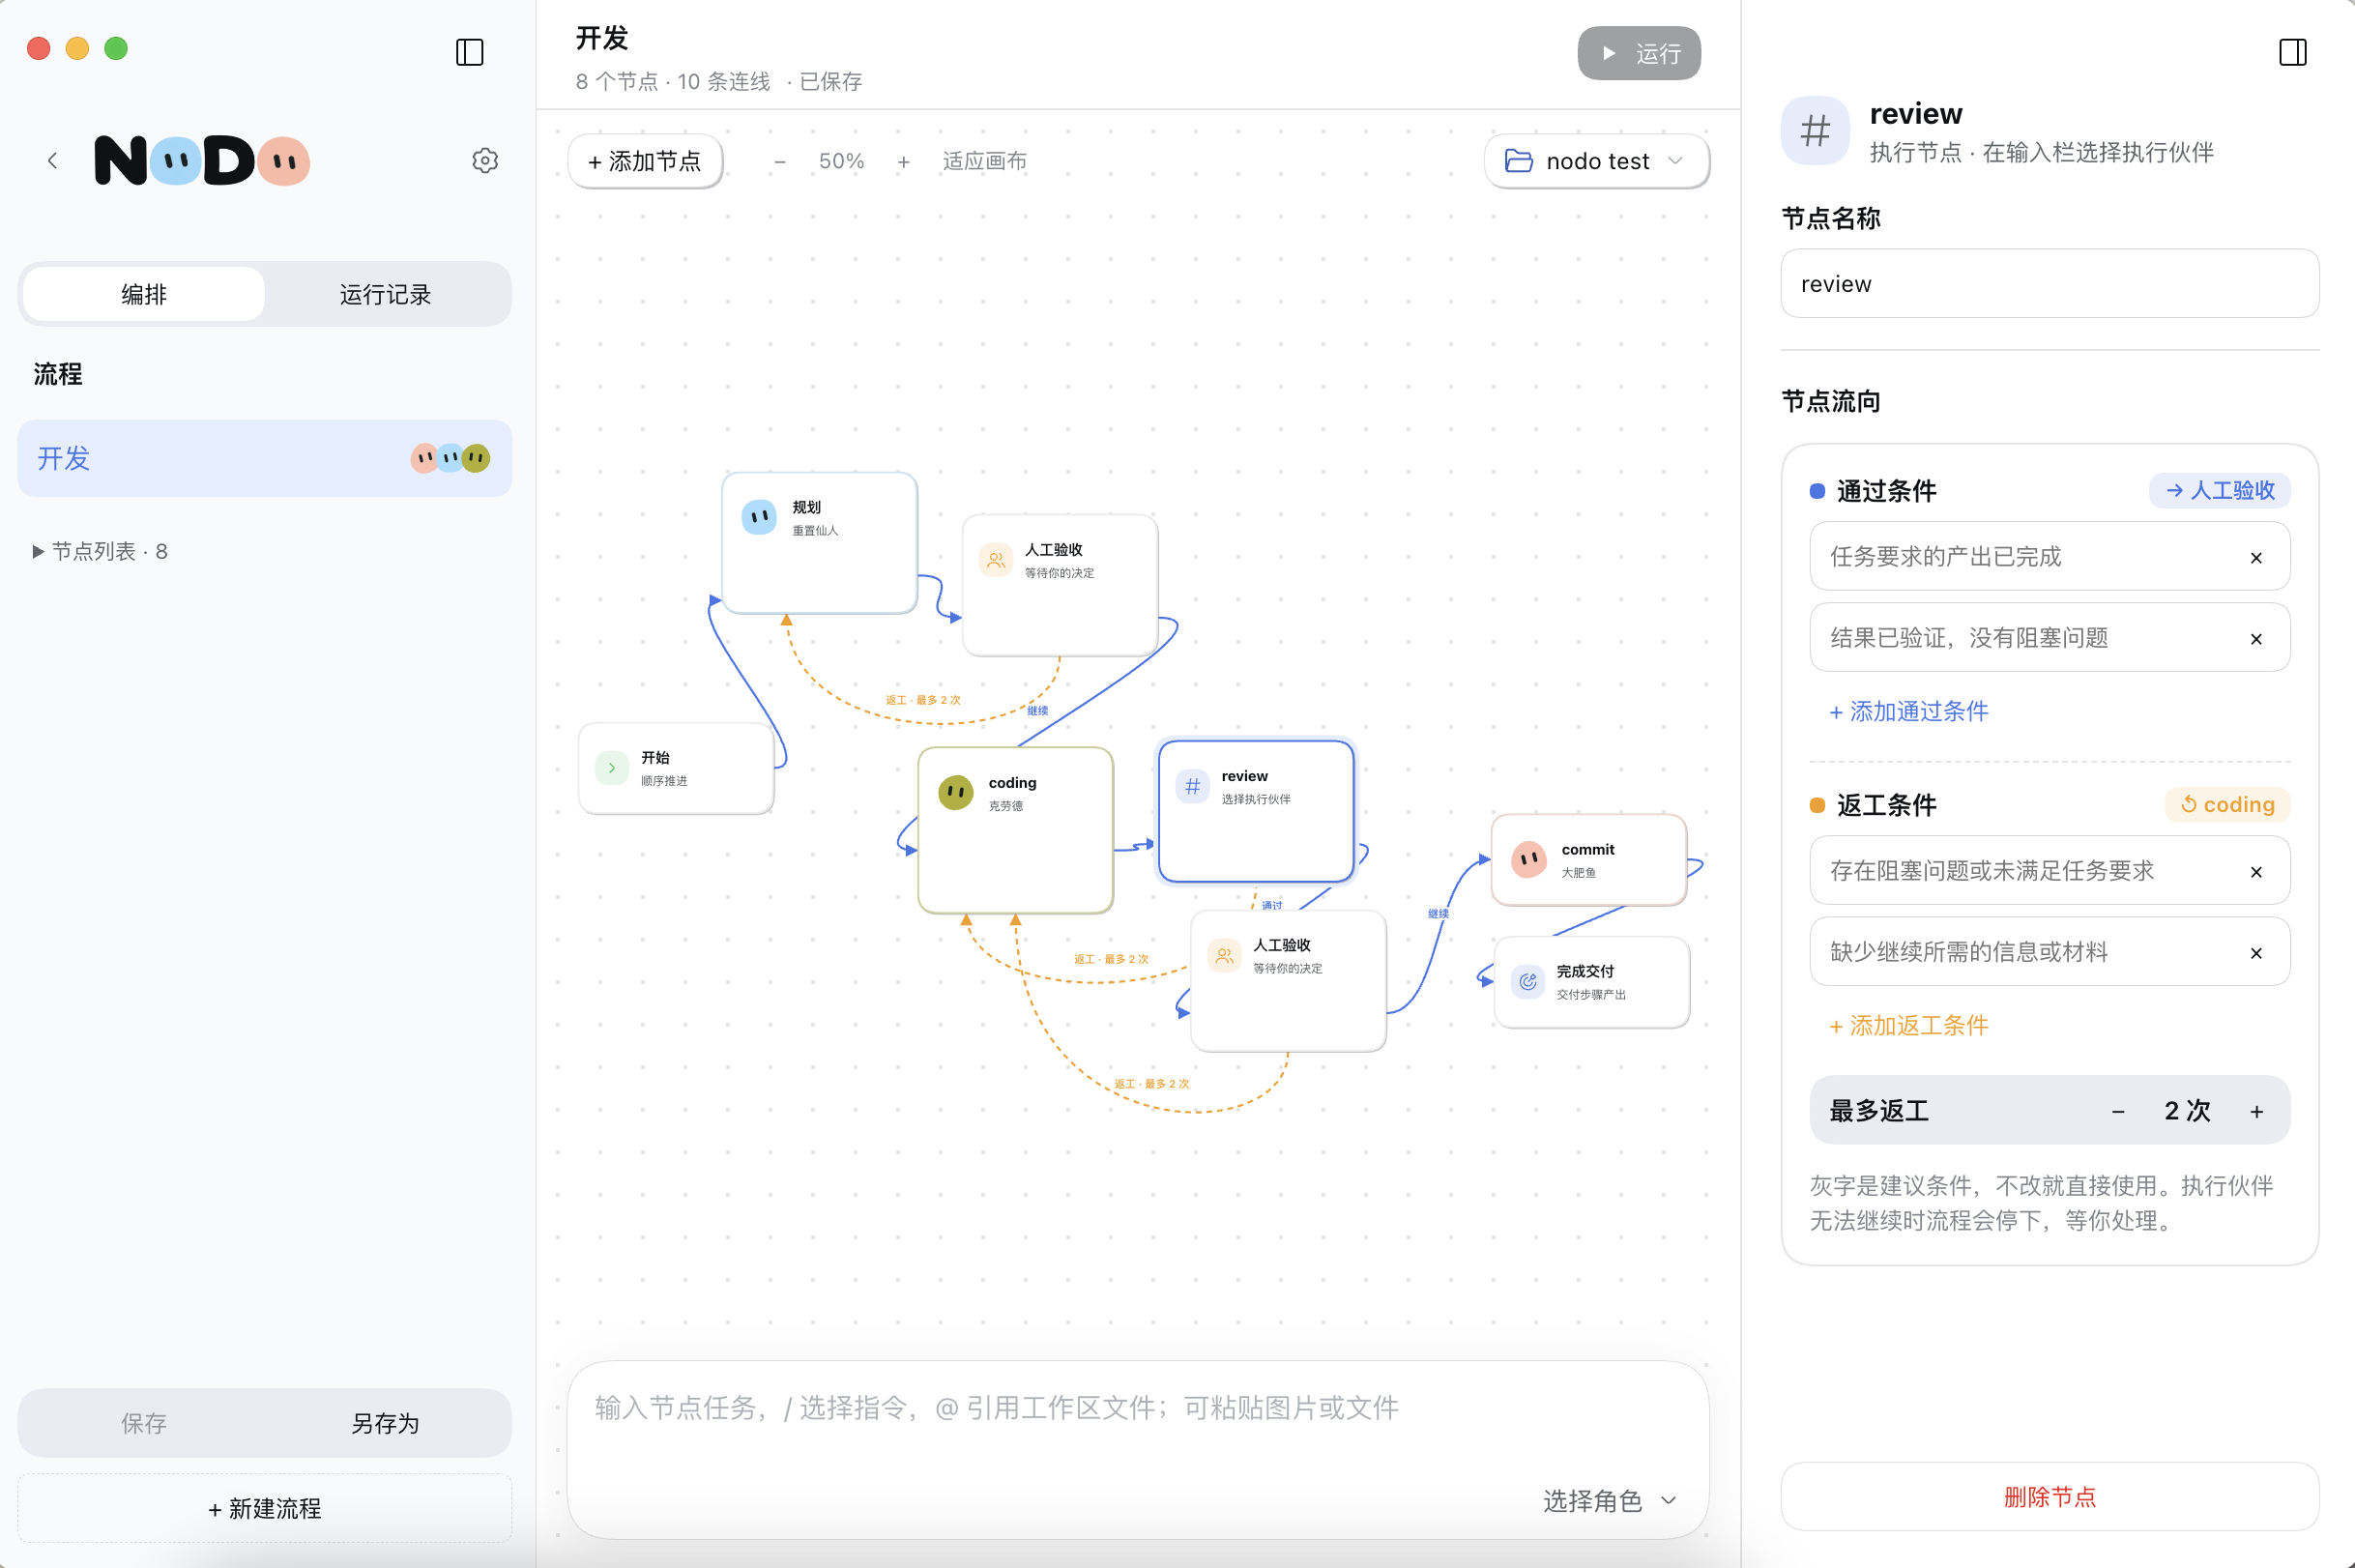This screenshot has height=1568, width=2355.
Task: Expand 节点列表 · 8 list
Action: [x=100, y=551]
